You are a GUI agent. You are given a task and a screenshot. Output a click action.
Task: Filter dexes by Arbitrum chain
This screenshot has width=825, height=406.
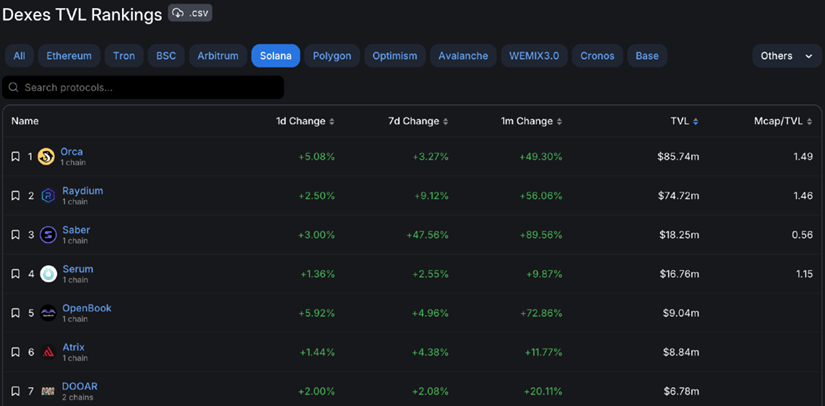pos(218,56)
